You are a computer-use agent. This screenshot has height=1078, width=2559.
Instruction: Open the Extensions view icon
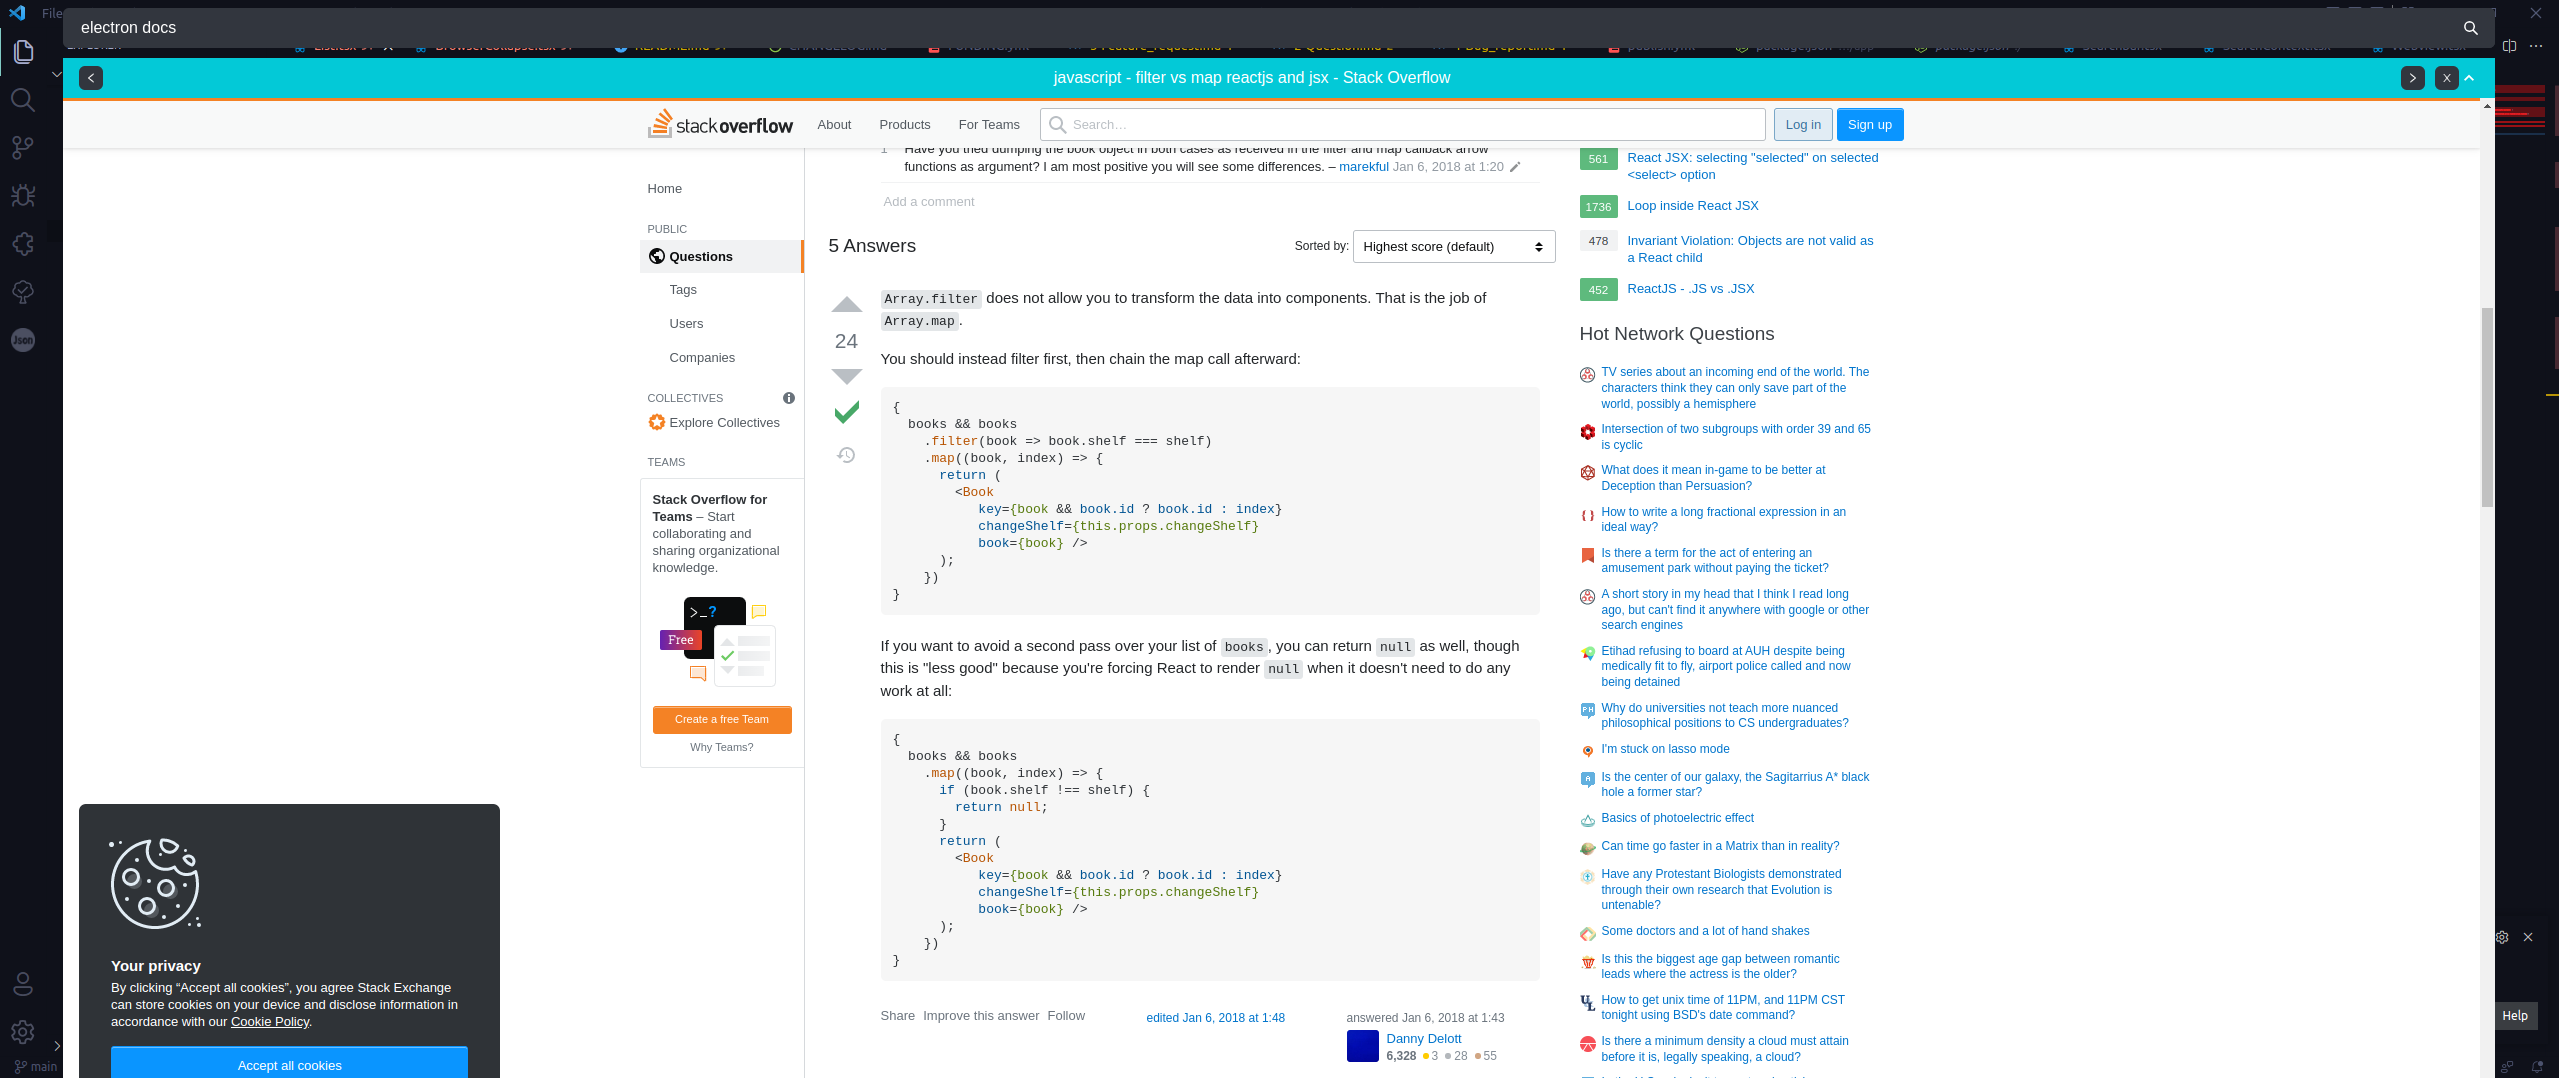point(23,244)
